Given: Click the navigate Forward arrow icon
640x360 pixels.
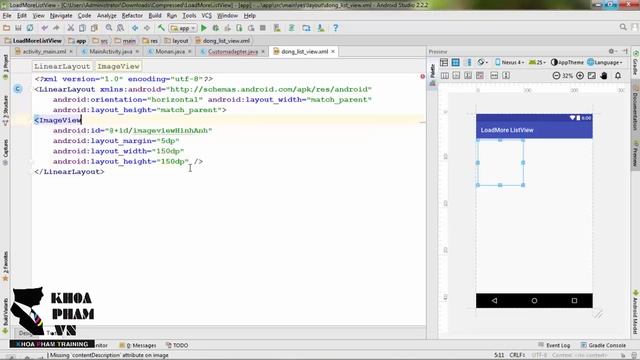Looking at the screenshot, I should coord(147,28).
